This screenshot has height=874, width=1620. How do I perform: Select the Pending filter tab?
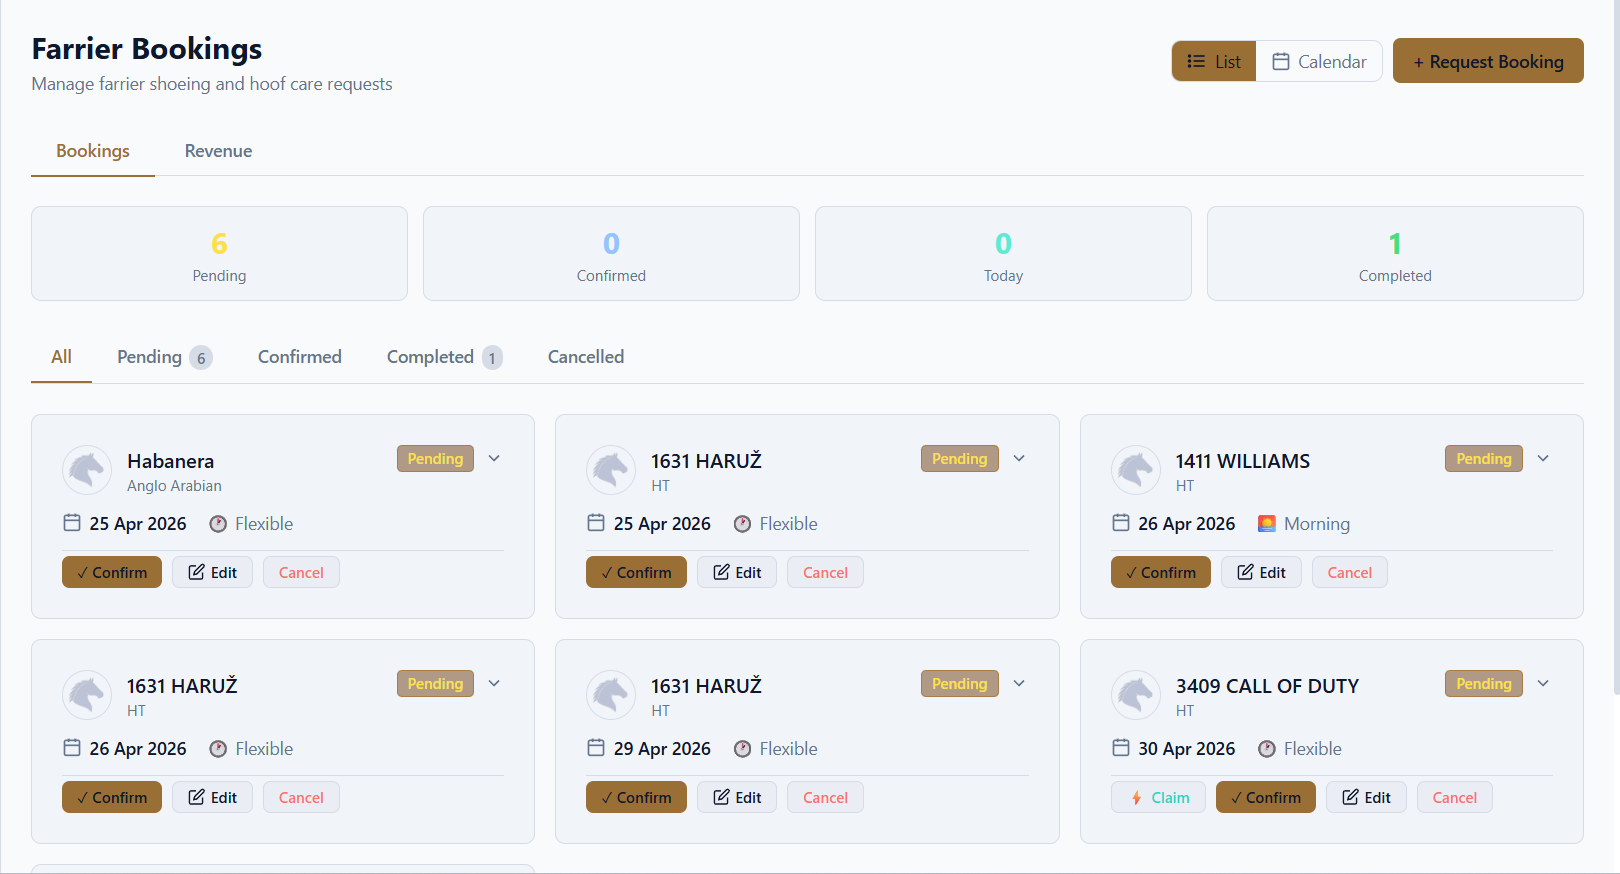pos(164,357)
